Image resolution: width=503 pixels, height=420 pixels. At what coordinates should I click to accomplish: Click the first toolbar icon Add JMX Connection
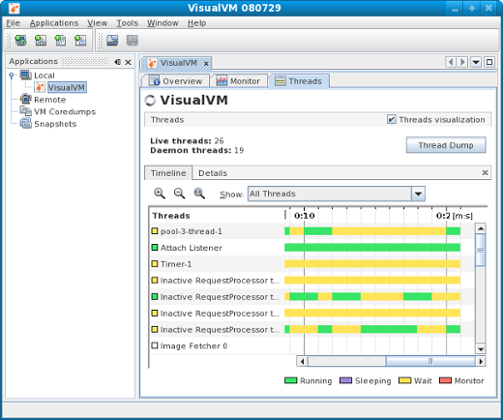point(21,41)
